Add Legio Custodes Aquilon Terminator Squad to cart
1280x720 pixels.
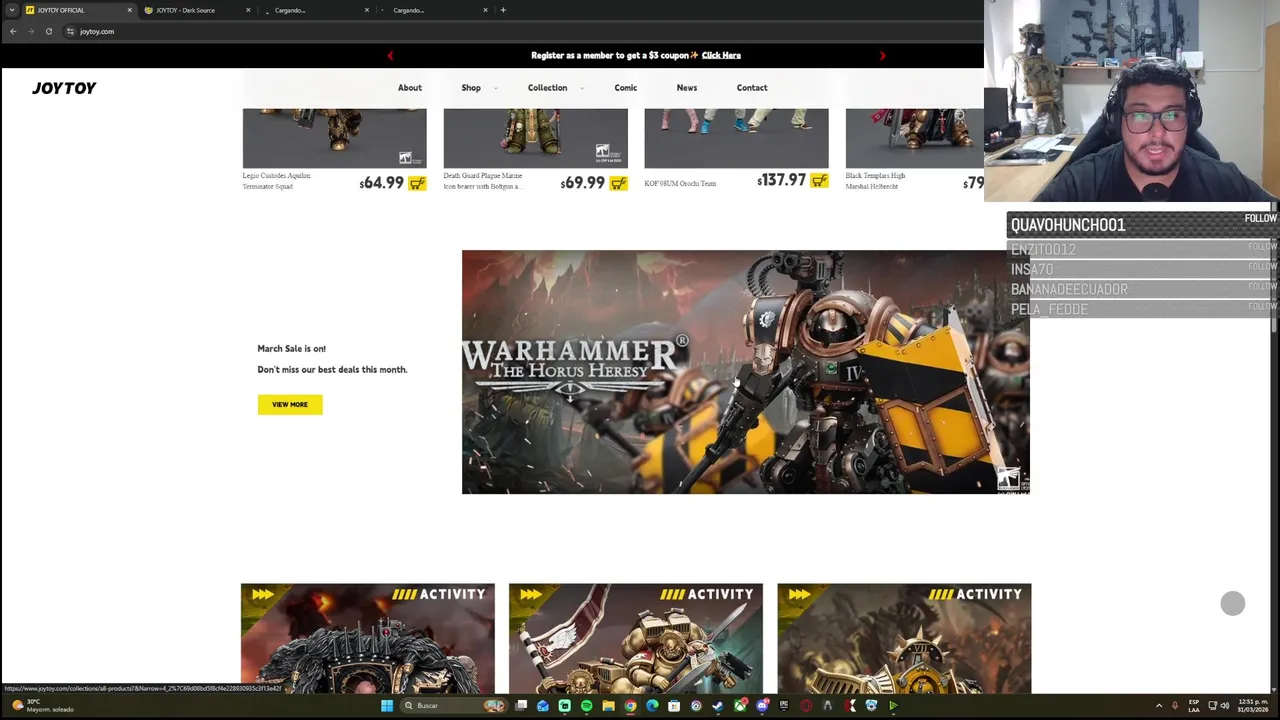coord(417,183)
